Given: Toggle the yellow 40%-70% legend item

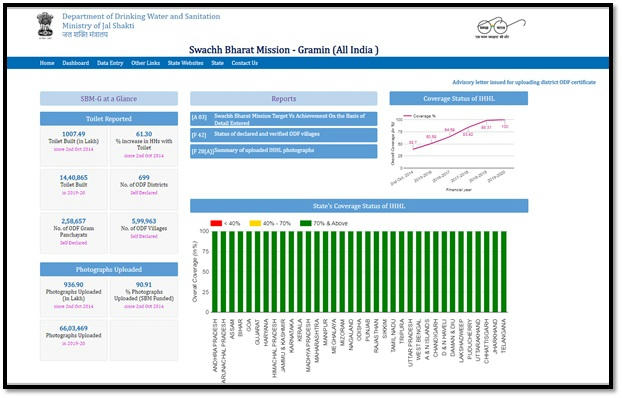Looking at the screenshot, I should (x=270, y=223).
